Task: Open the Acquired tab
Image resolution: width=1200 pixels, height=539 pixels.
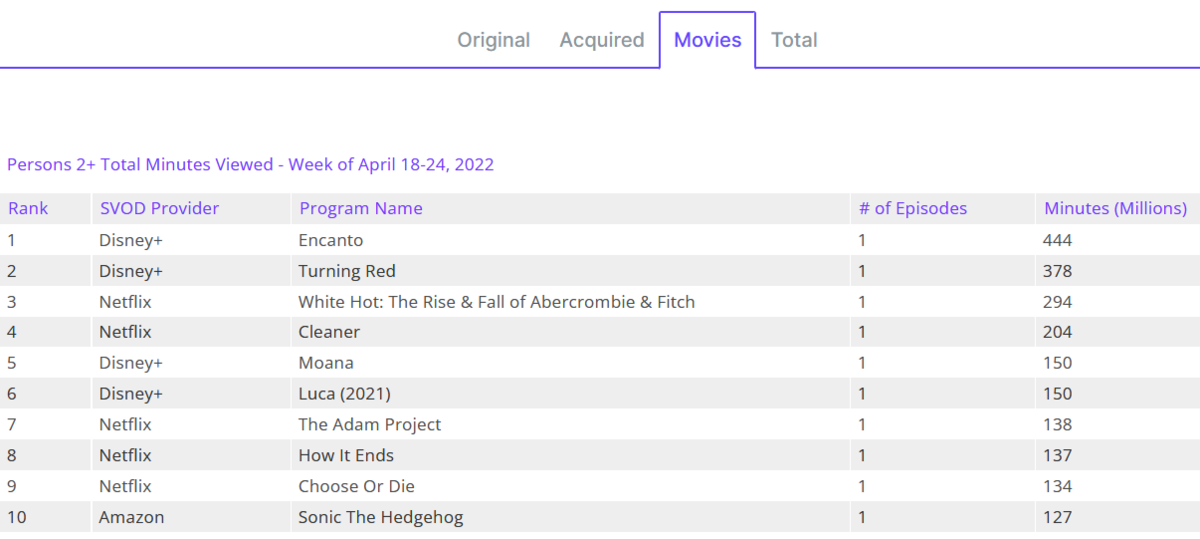Action: pyautogui.click(x=601, y=40)
